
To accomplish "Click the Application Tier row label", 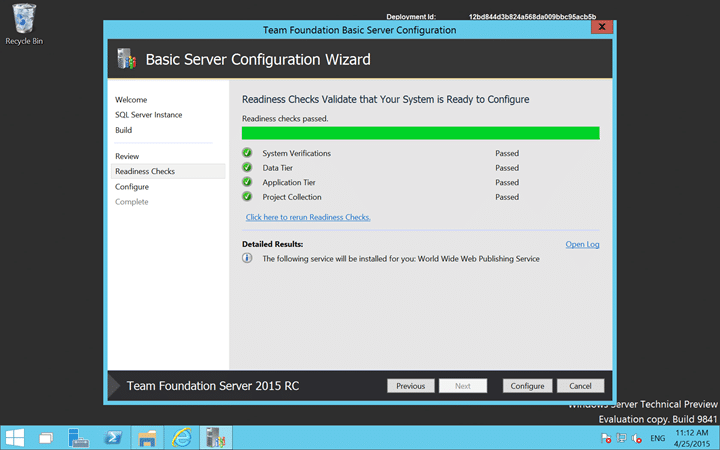I will 289,182.
